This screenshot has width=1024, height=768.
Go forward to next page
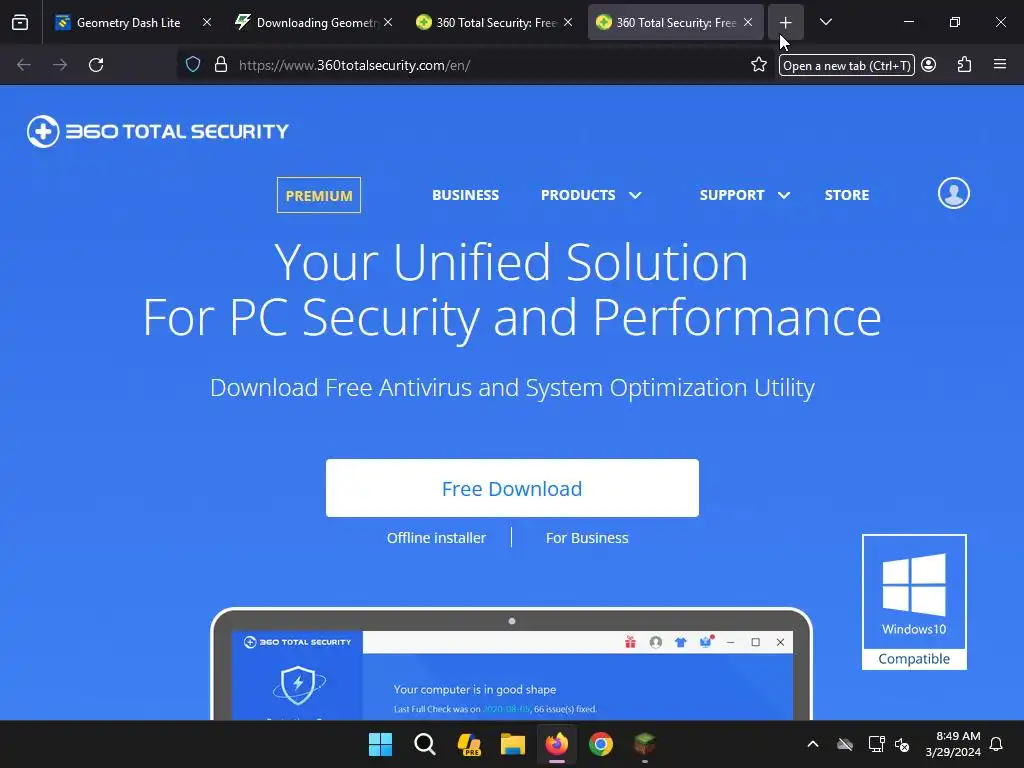pos(60,65)
